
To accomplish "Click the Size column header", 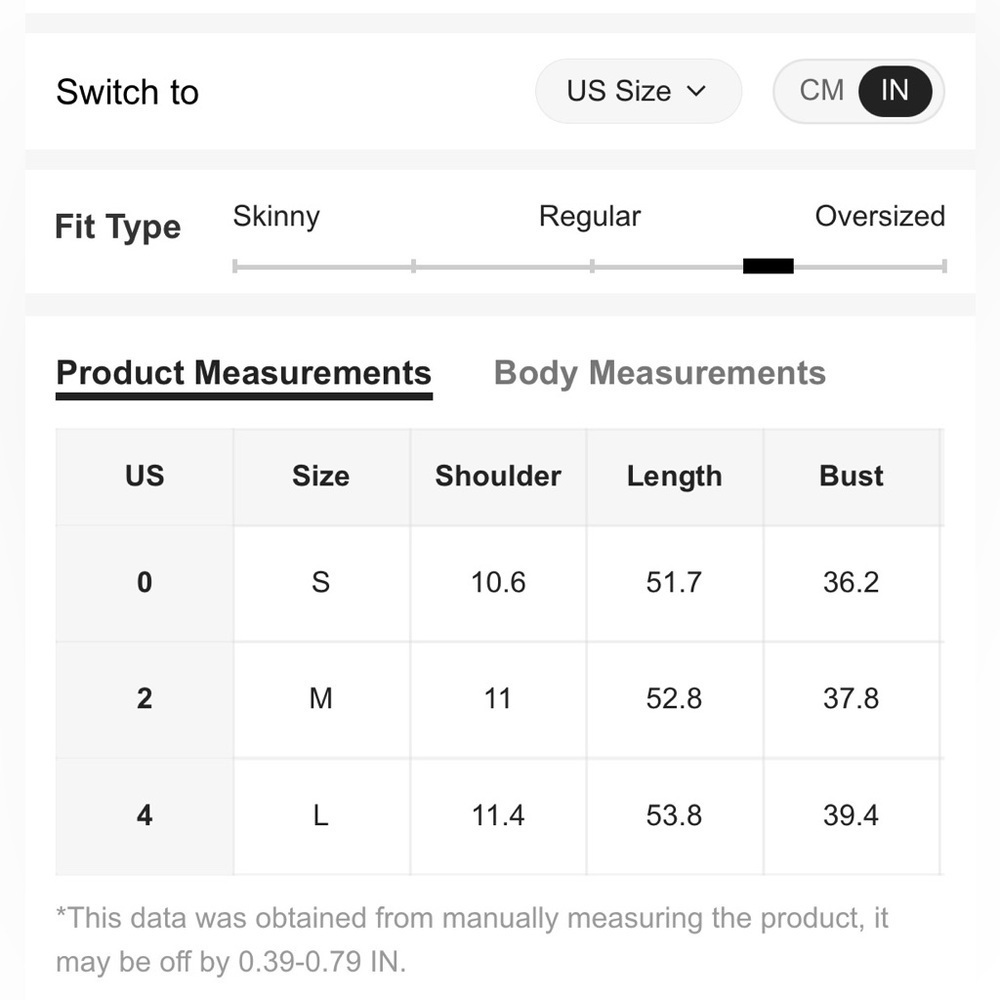I will pyautogui.click(x=321, y=476).
